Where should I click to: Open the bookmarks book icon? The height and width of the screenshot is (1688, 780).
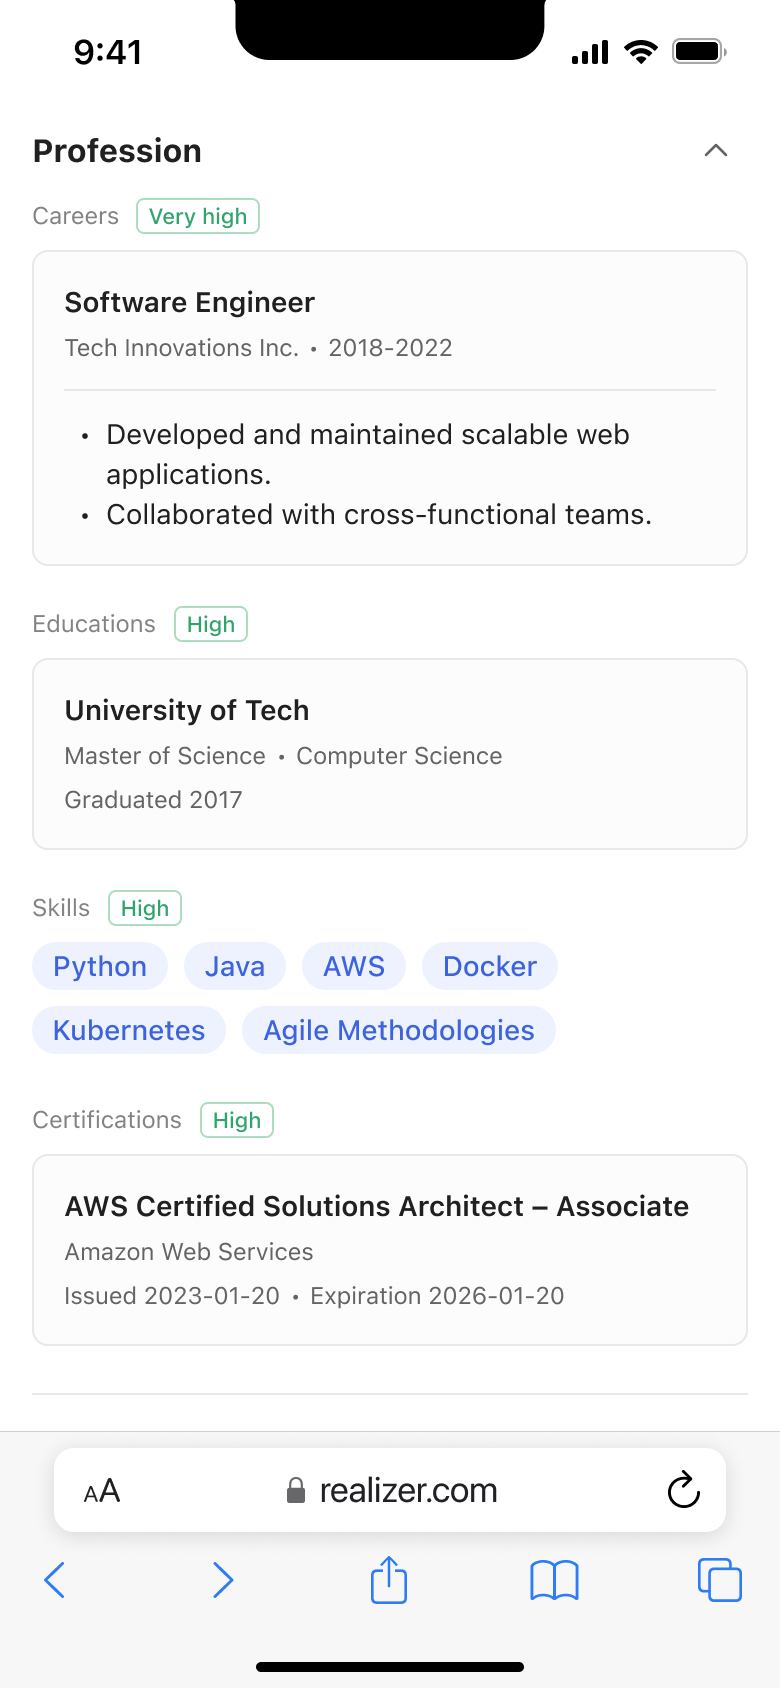tap(554, 1580)
